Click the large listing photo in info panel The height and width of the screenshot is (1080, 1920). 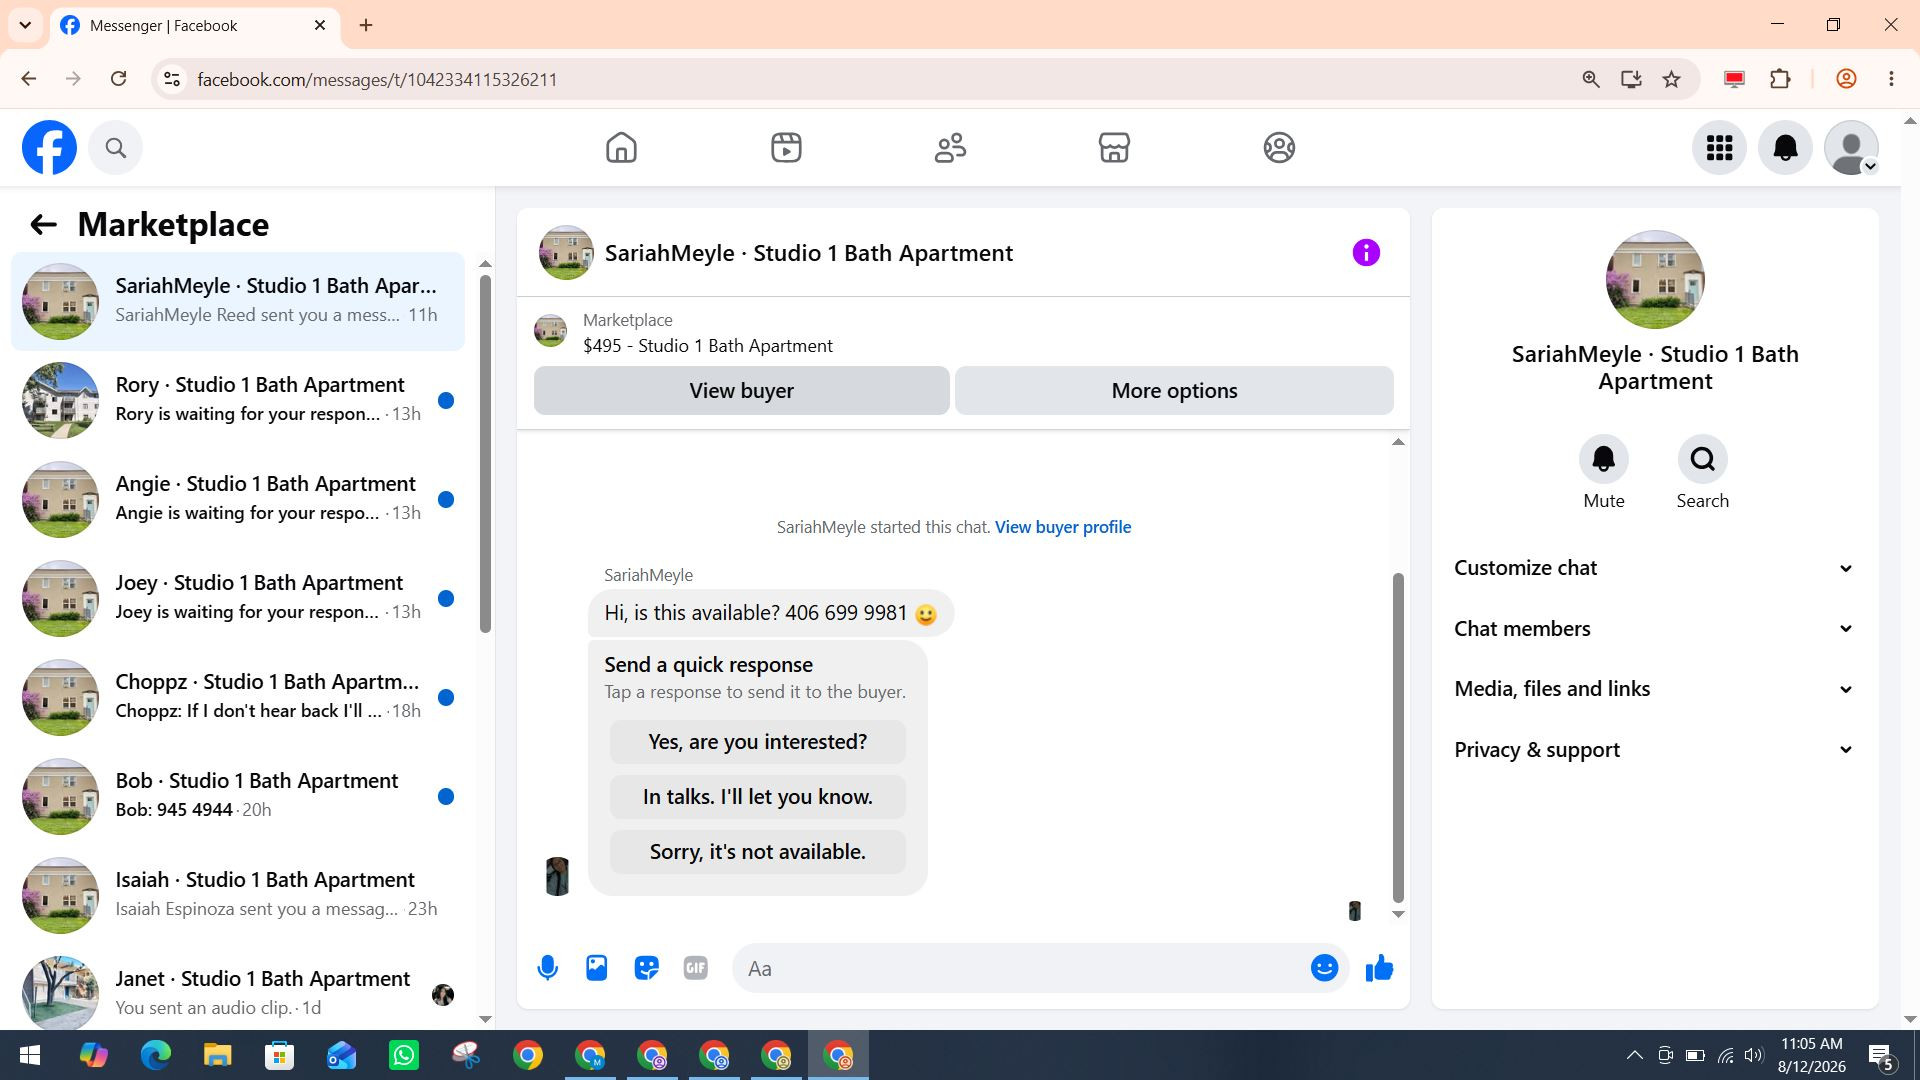point(1655,279)
